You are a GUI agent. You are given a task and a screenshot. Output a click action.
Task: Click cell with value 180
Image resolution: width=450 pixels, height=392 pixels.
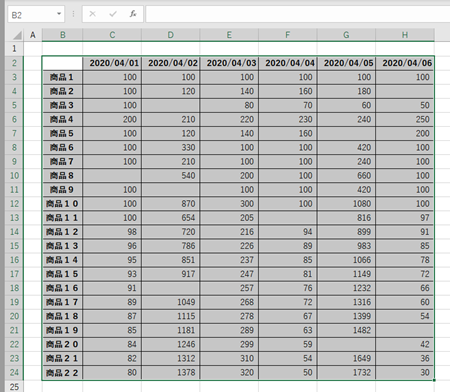[x=346, y=91]
